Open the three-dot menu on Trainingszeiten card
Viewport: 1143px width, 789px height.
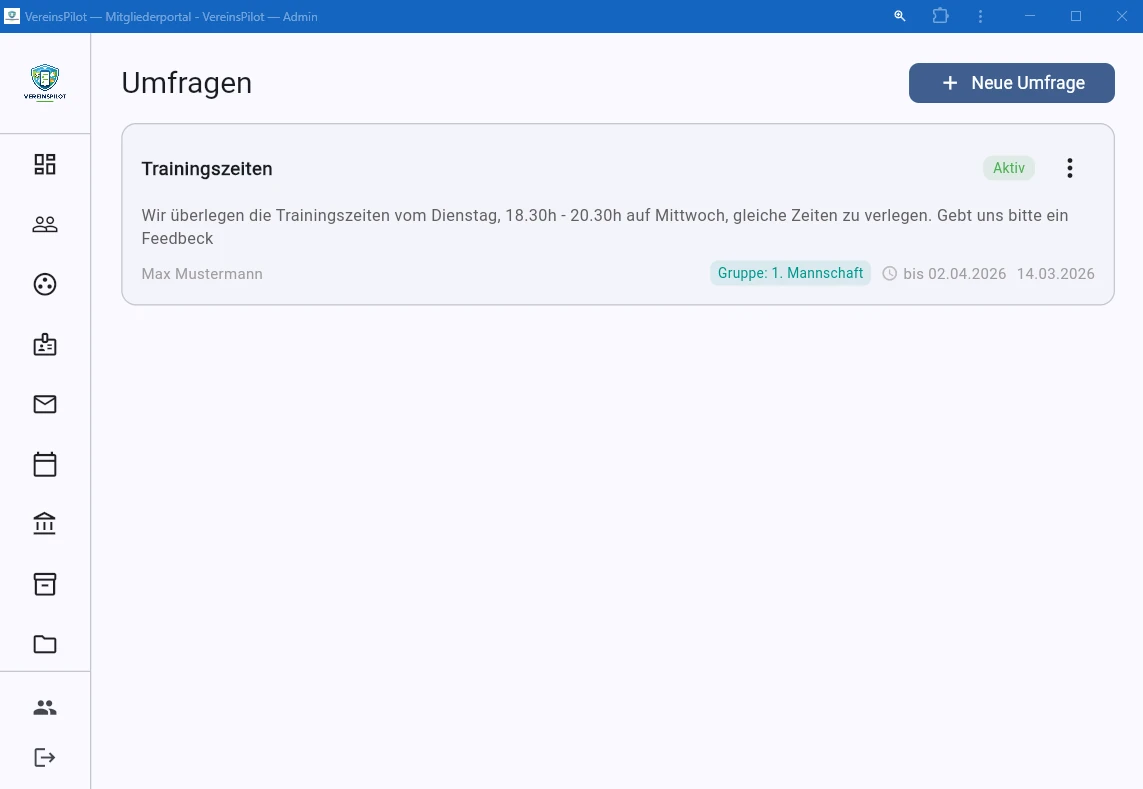pyautogui.click(x=1070, y=168)
